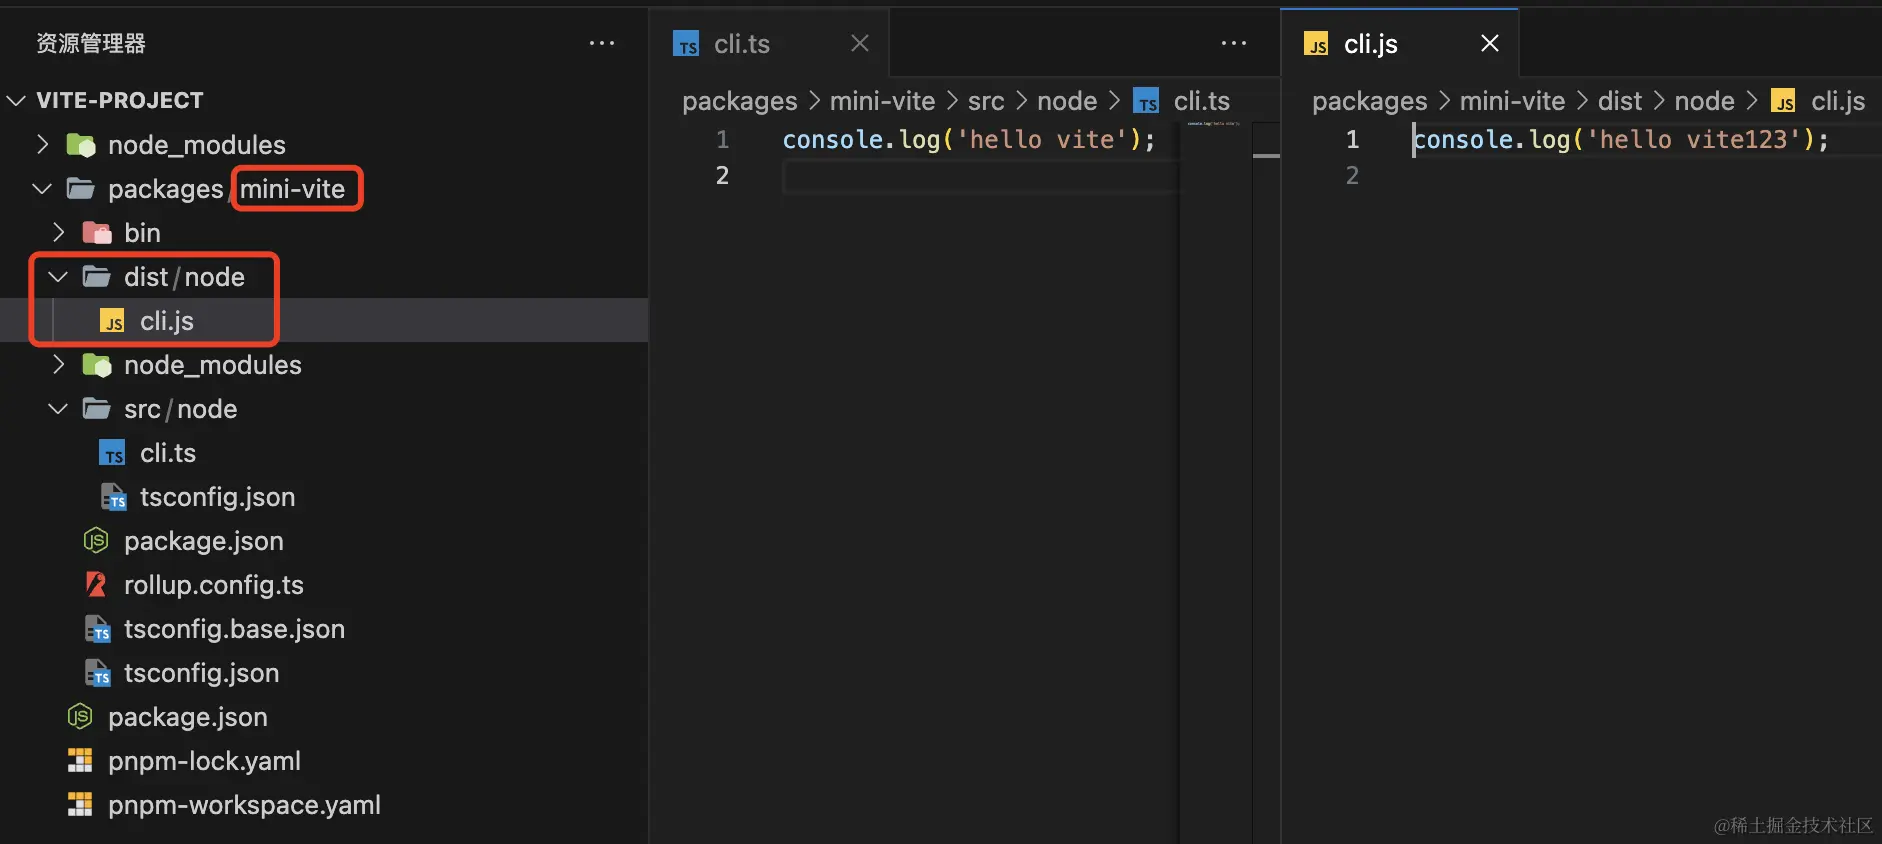Close the cli.js tab
Screen dimensions: 1882x844
point(1490,43)
